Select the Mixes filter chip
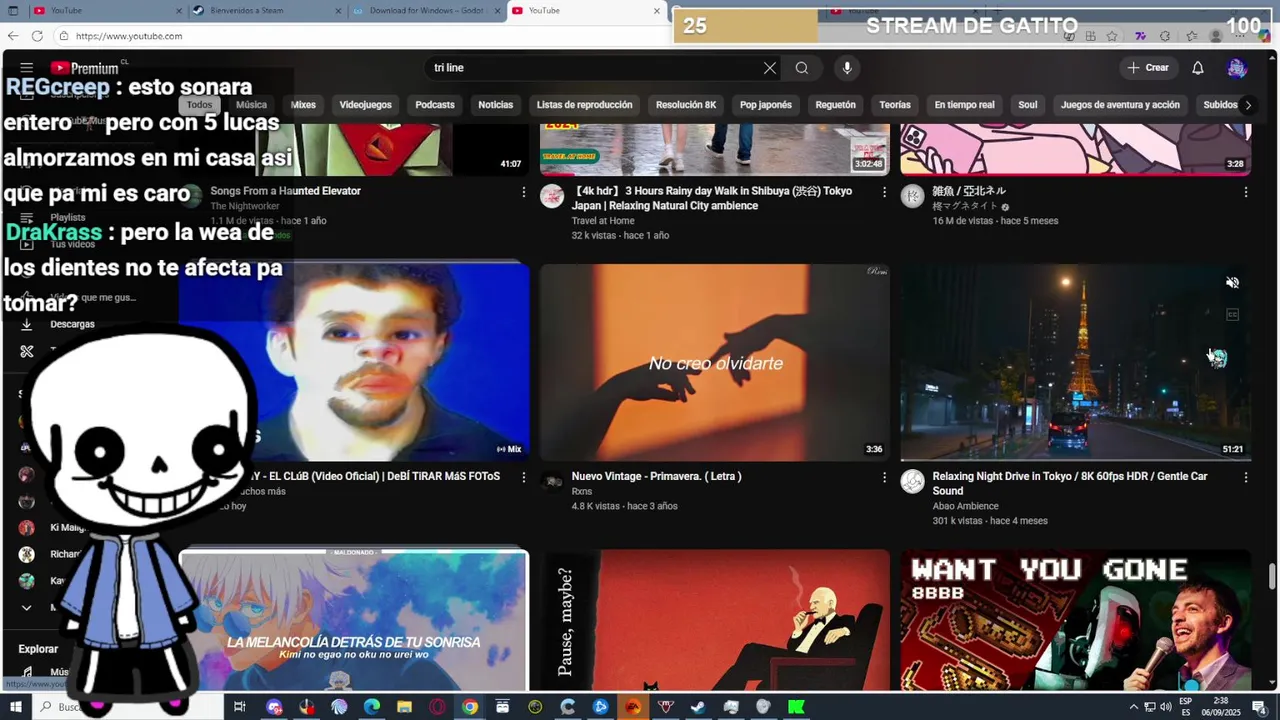The height and width of the screenshot is (720, 1280). coord(303,105)
